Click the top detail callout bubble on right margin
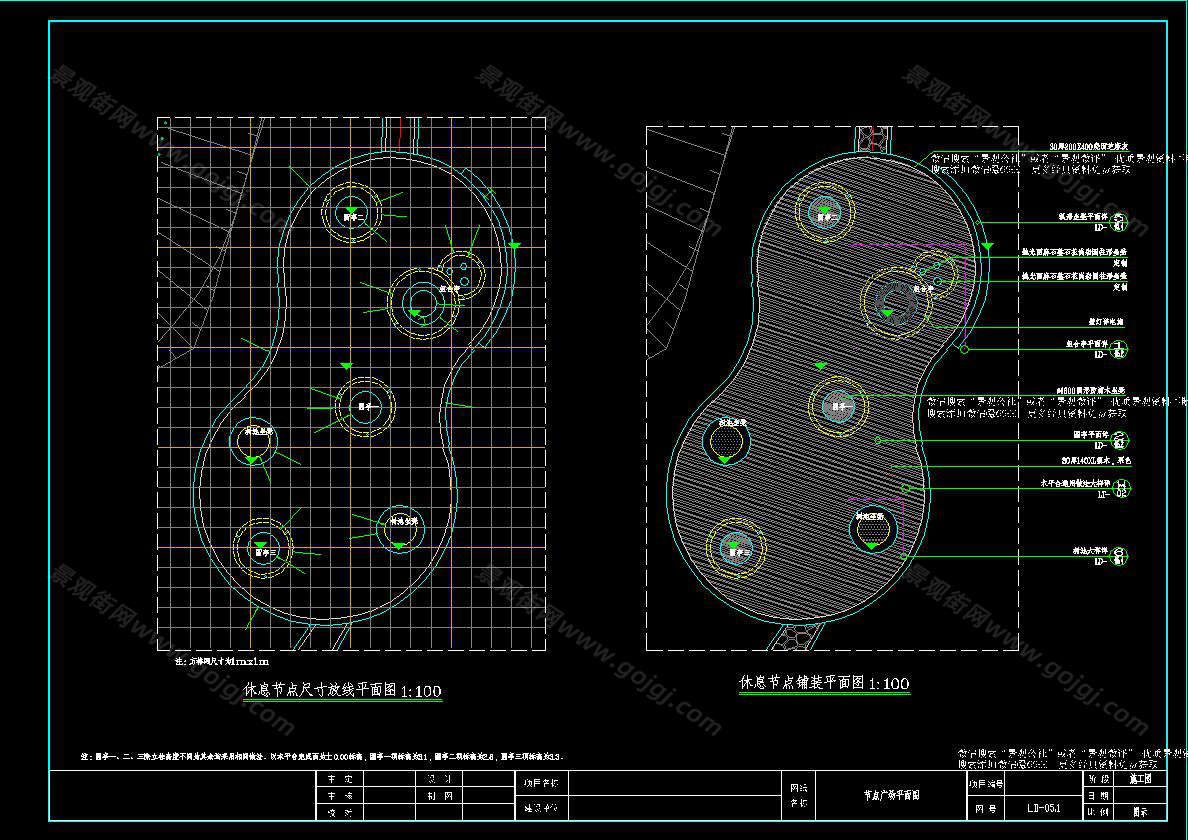 click(x=1120, y=221)
